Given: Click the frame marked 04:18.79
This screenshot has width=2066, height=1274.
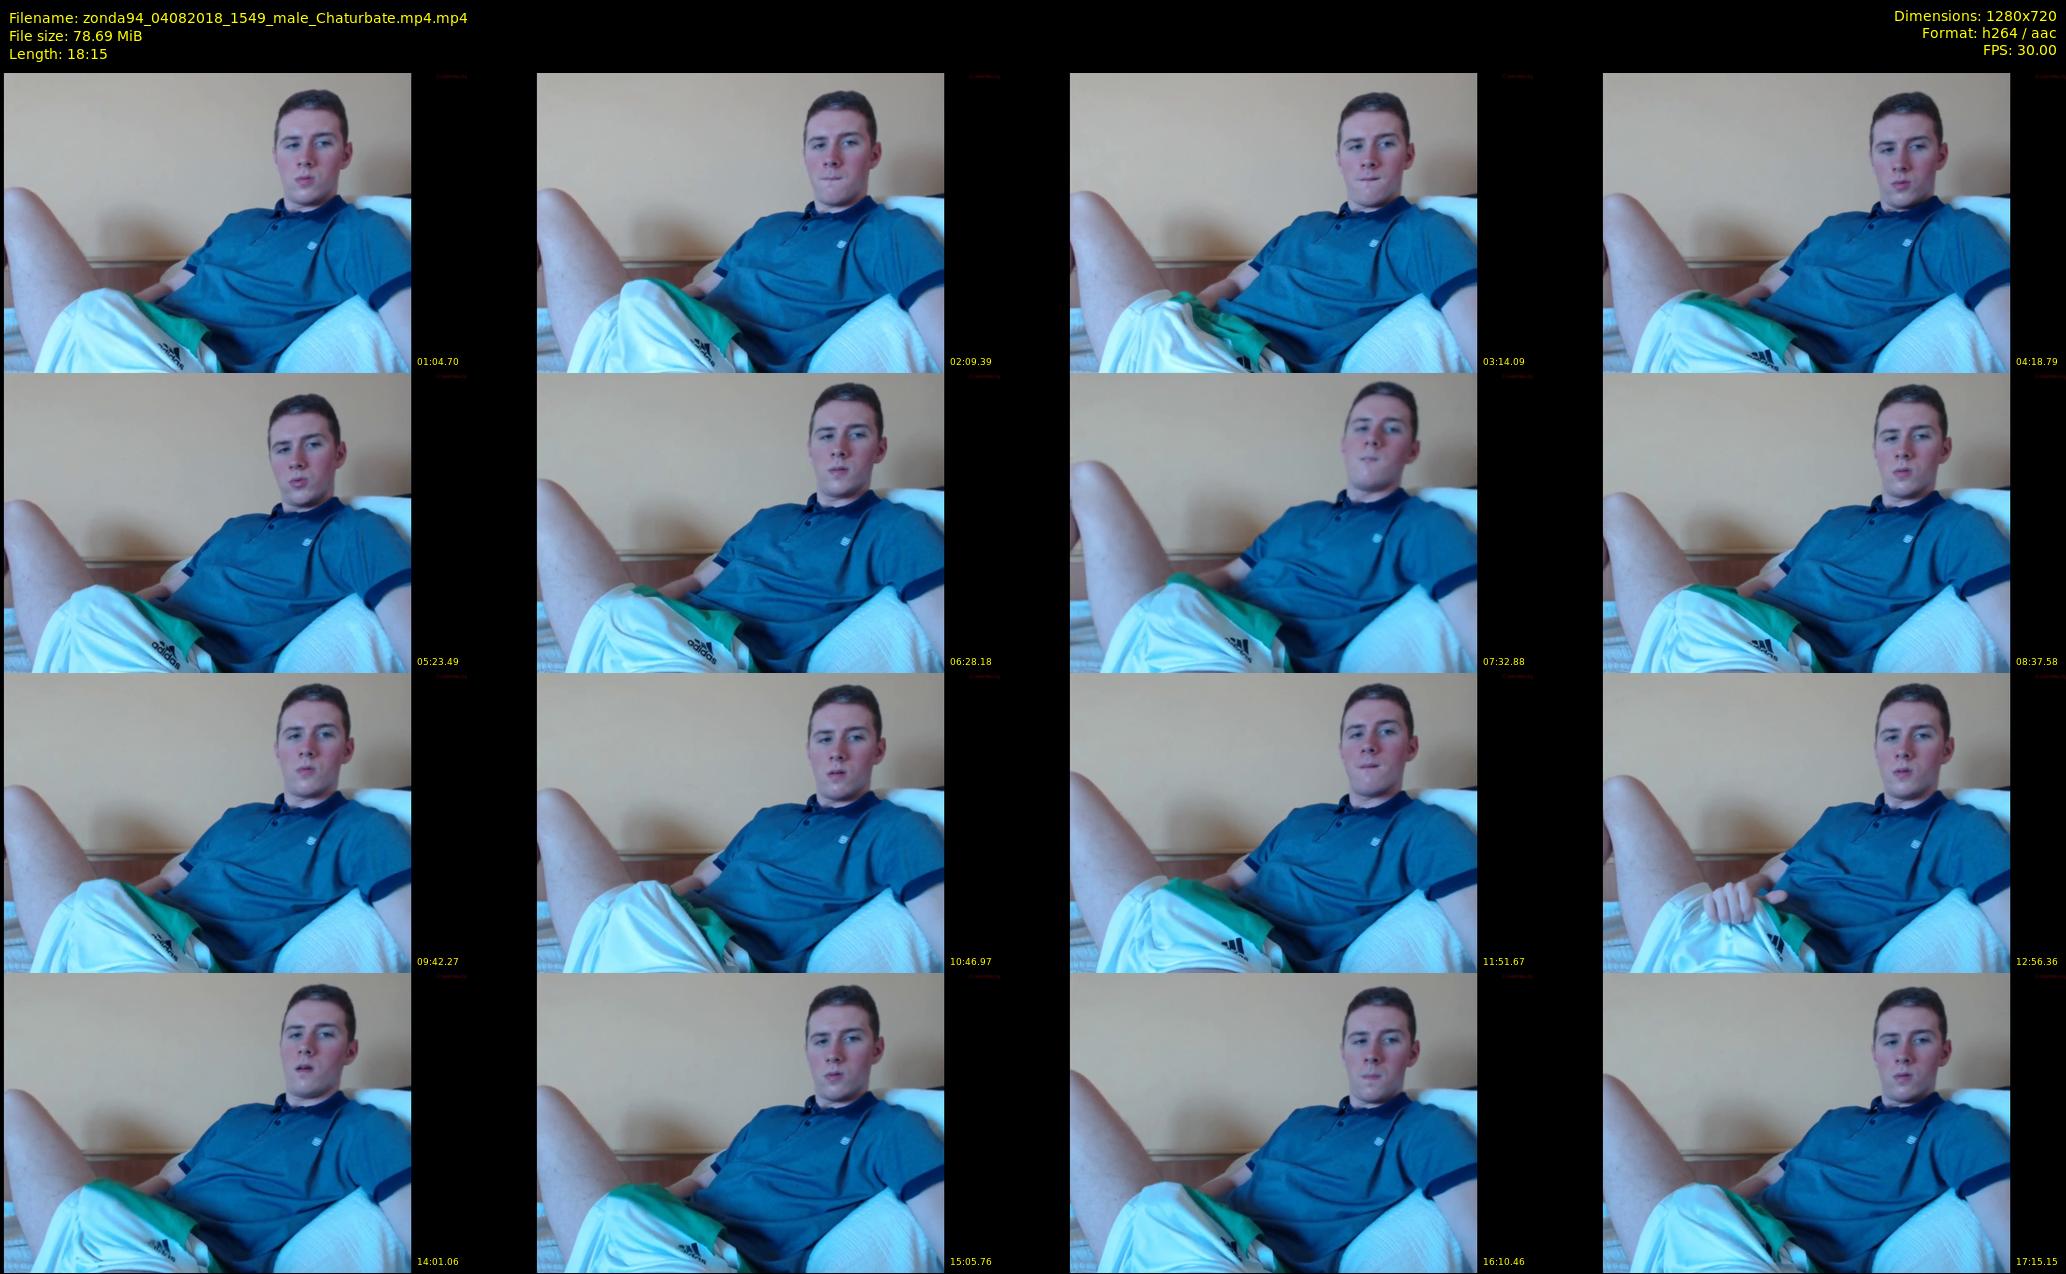Looking at the screenshot, I should pos(1806,222).
